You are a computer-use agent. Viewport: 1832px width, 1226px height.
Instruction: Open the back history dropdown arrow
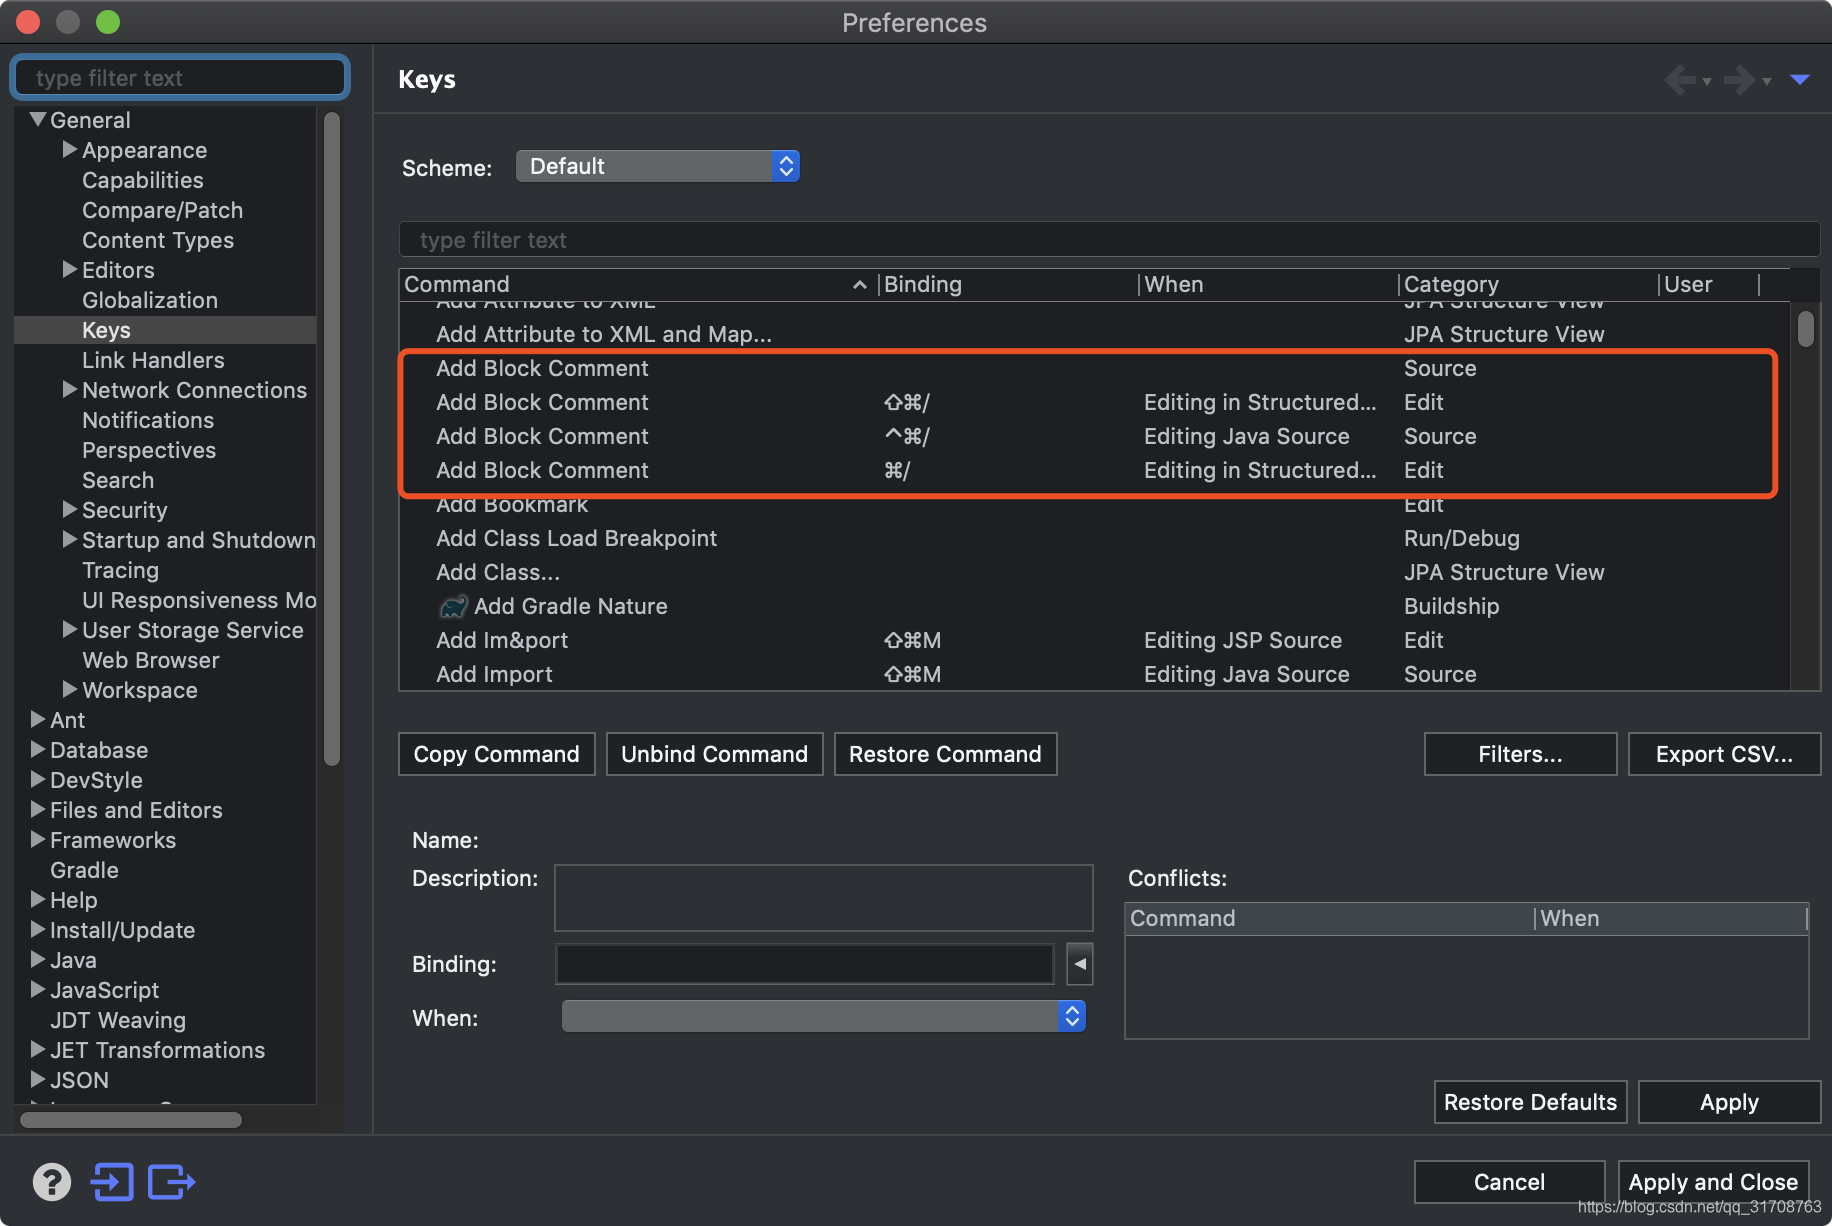tap(1707, 81)
